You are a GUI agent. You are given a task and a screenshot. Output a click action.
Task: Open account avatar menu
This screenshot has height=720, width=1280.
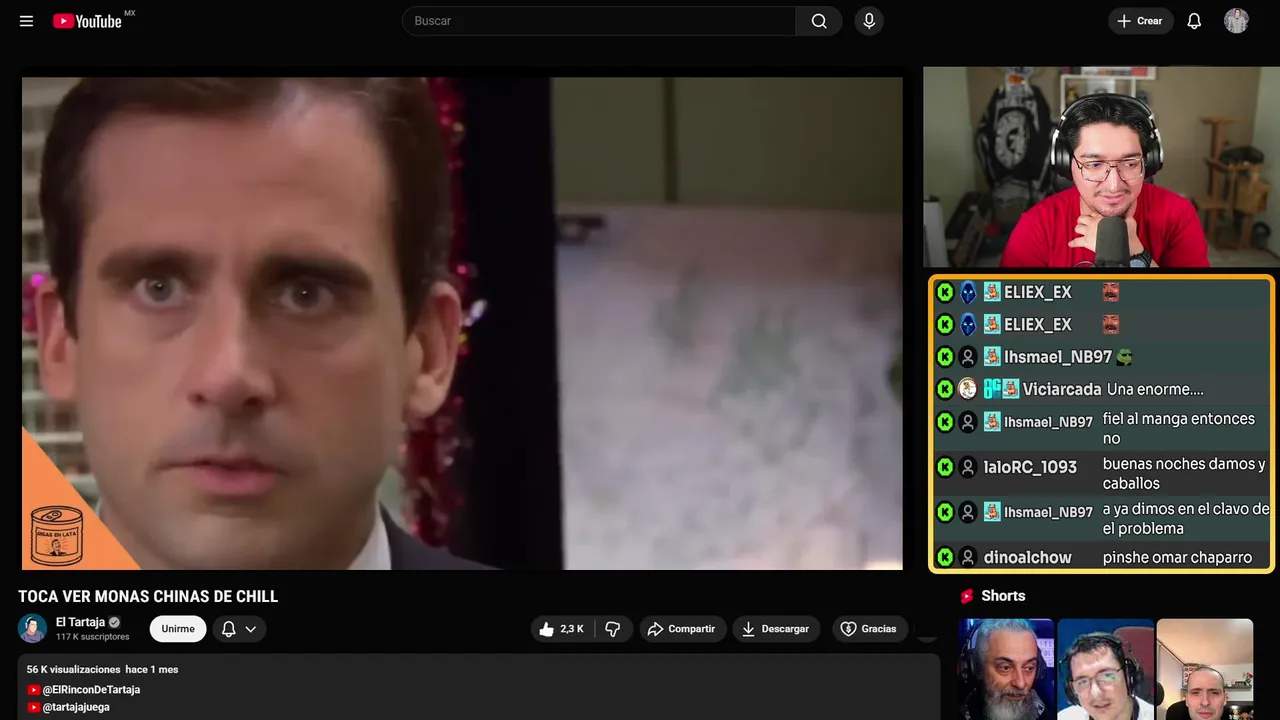pyautogui.click(x=1236, y=21)
